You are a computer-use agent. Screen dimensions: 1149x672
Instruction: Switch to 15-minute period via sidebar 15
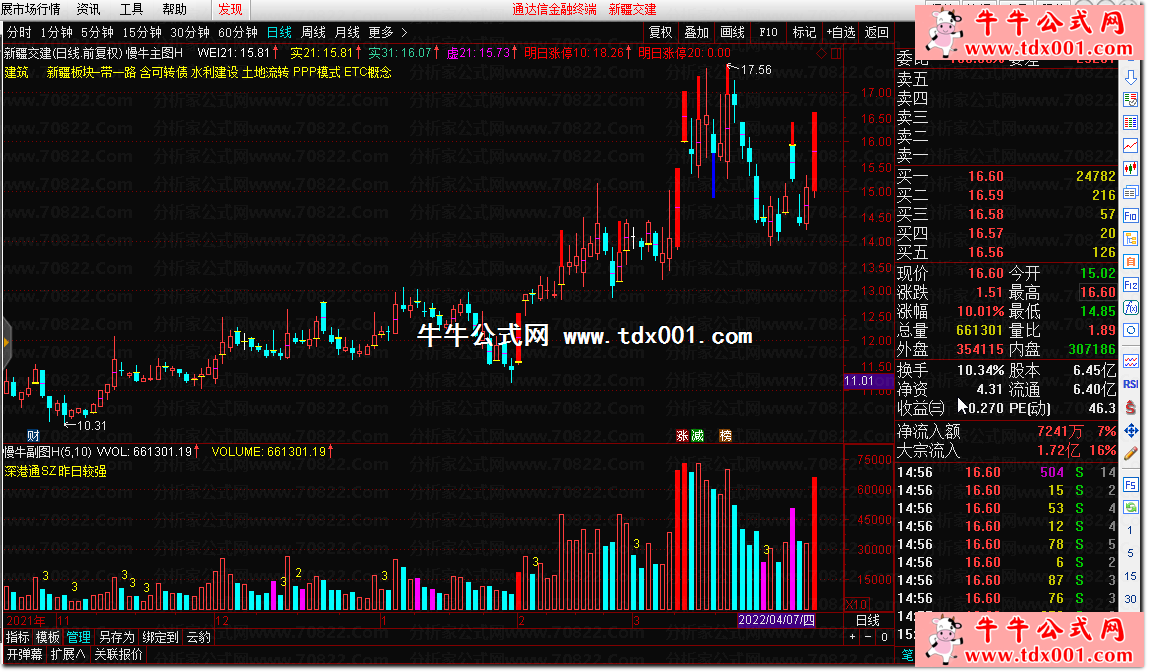(1131, 576)
